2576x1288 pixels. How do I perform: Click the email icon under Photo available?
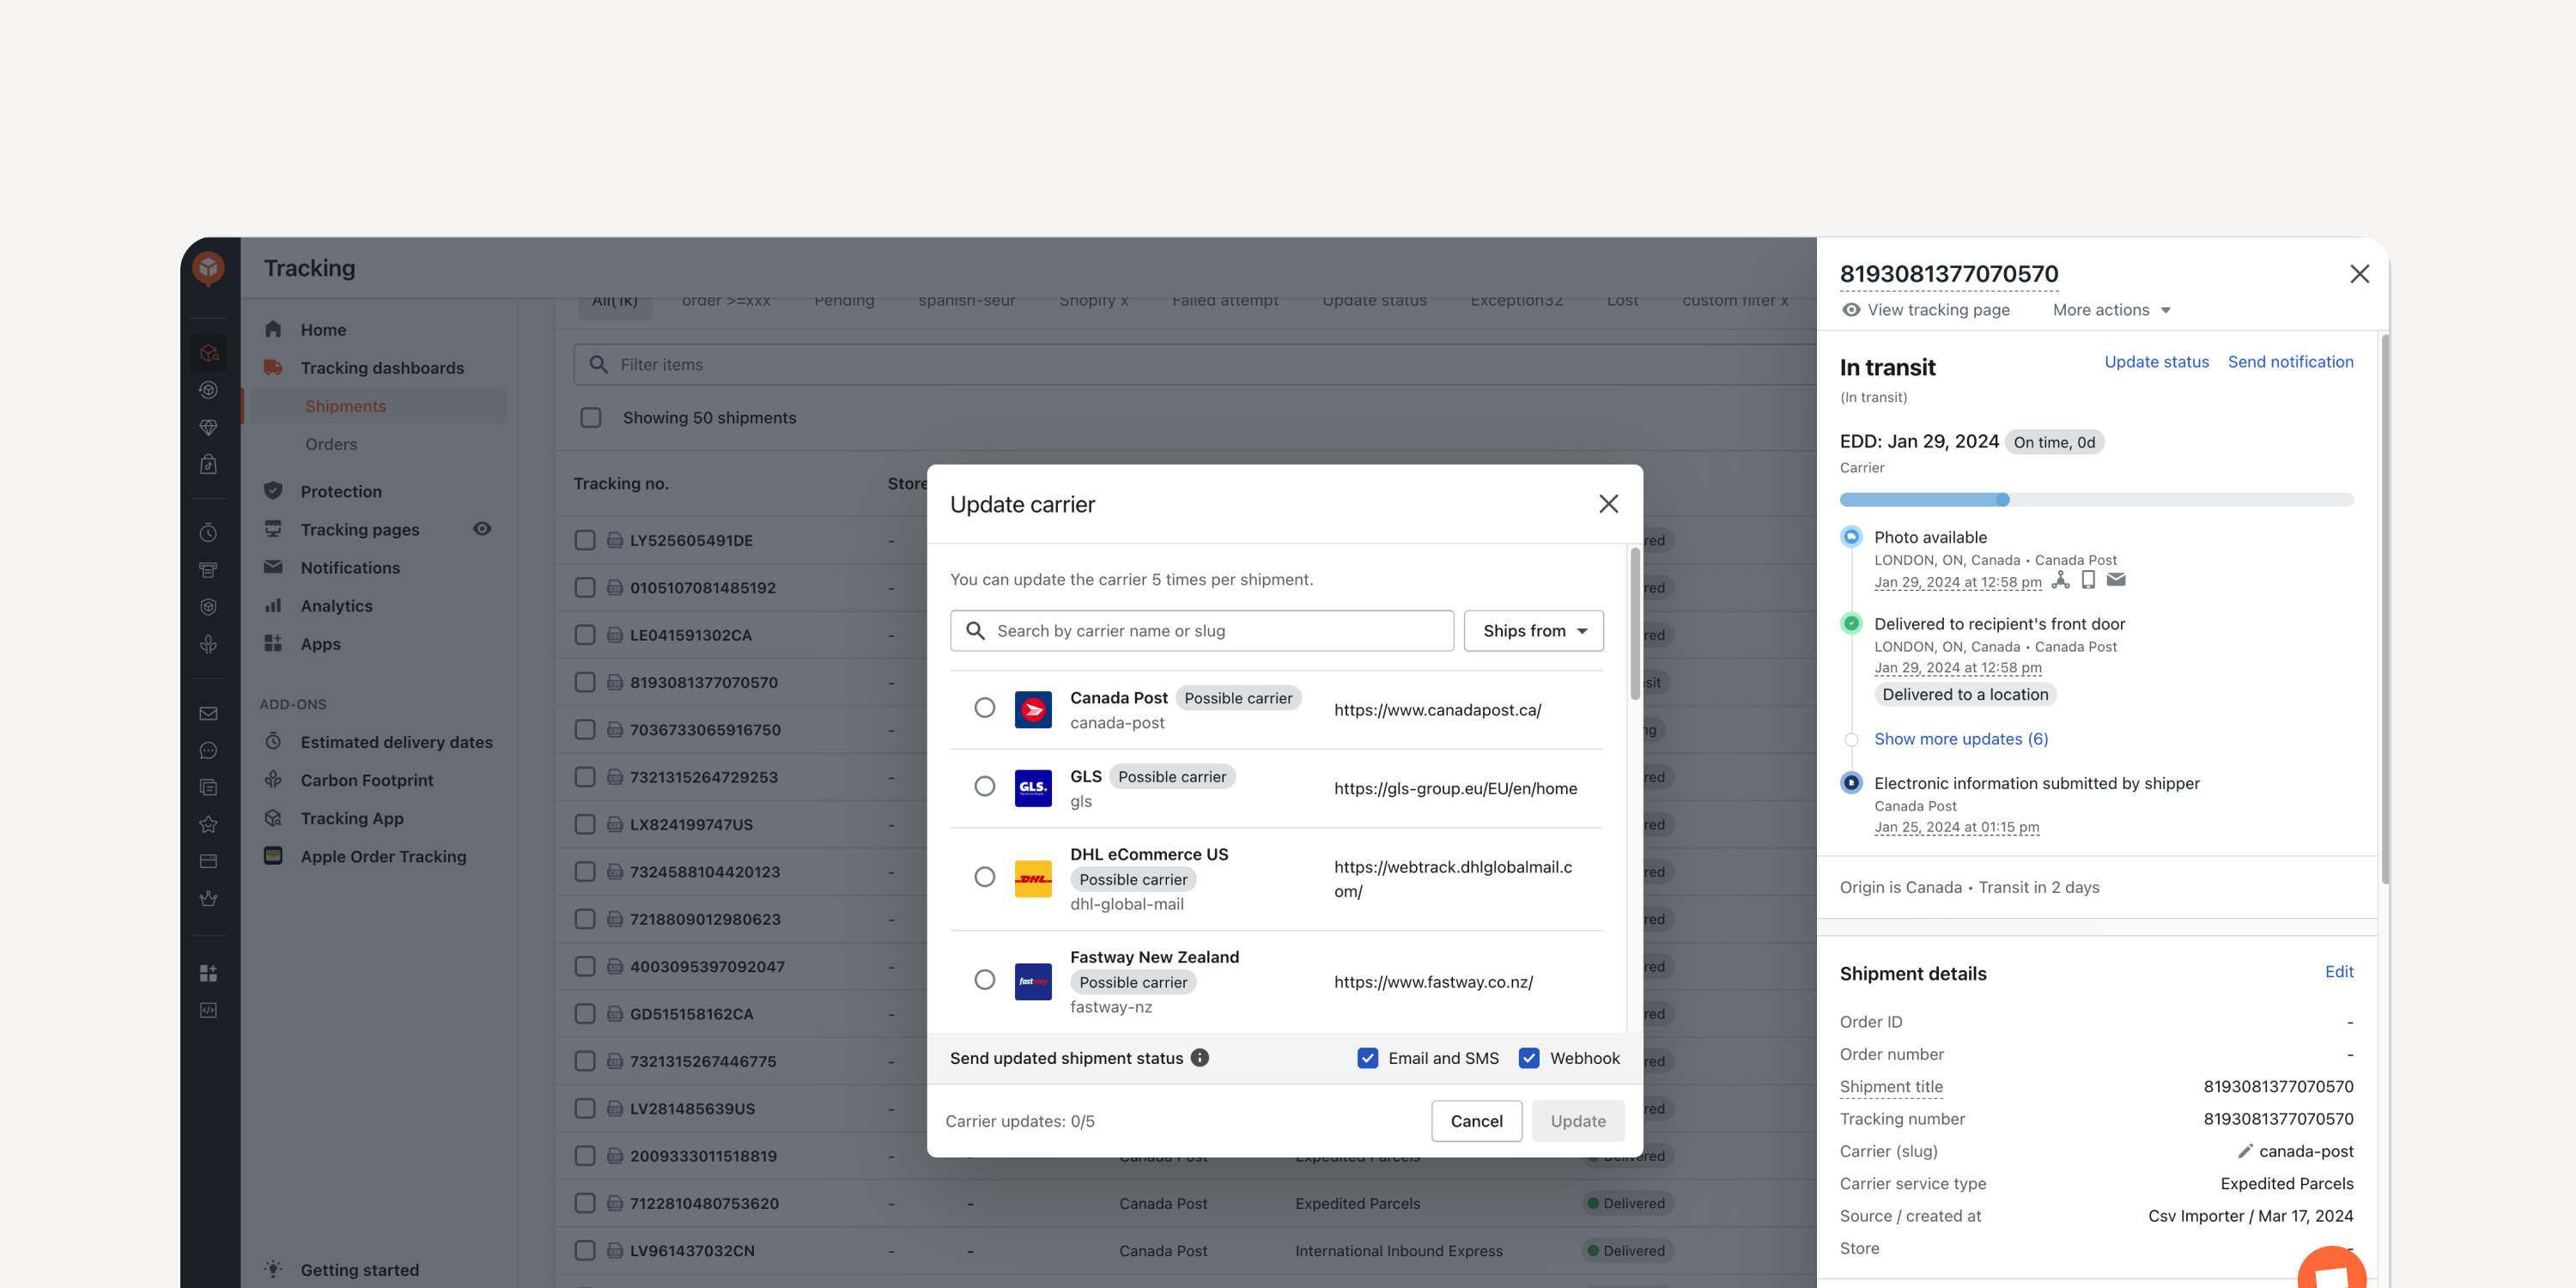coord(2116,580)
